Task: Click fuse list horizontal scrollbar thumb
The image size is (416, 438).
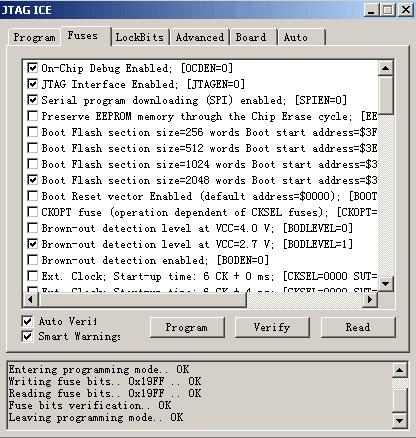Action: coord(142,300)
